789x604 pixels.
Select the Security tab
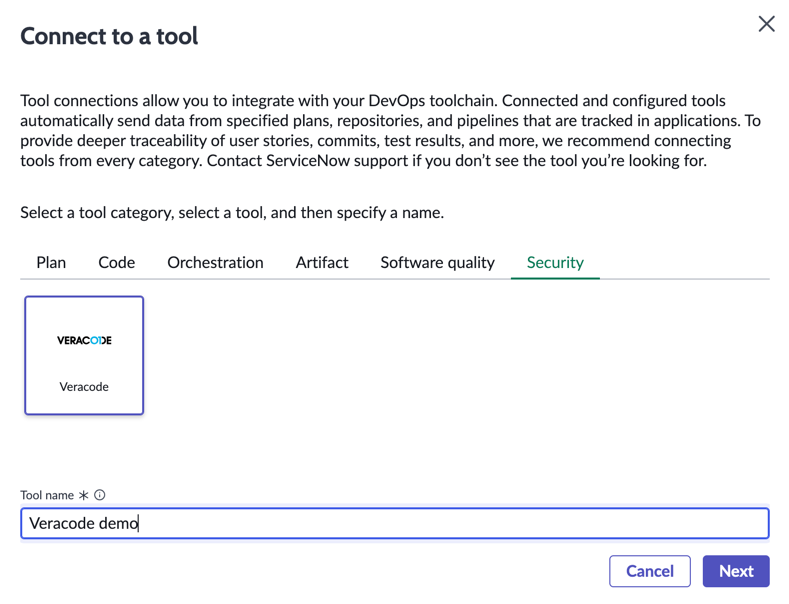pyautogui.click(x=555, y=263)
